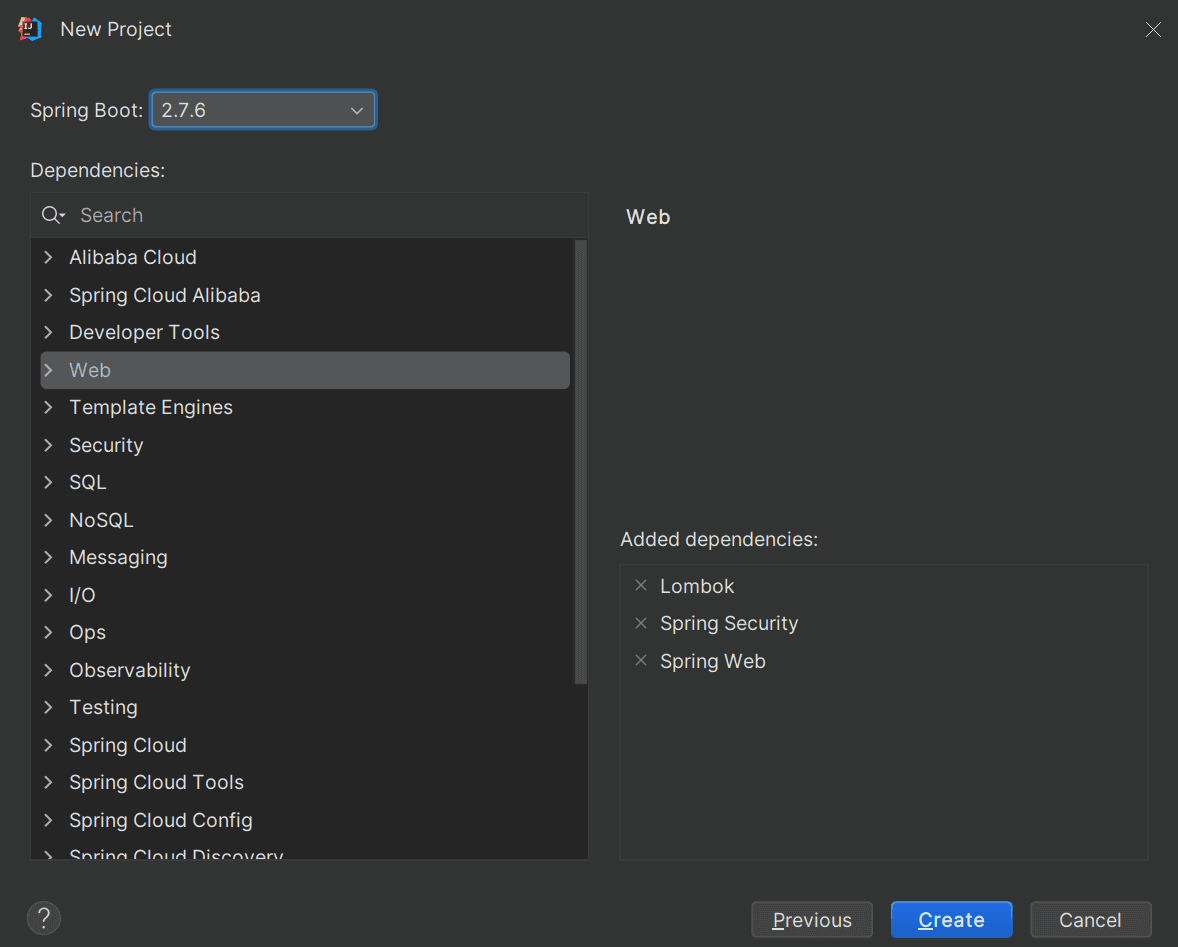Select the Developer Tools row
Screen dimensions: 1178x947
point(305,333)
